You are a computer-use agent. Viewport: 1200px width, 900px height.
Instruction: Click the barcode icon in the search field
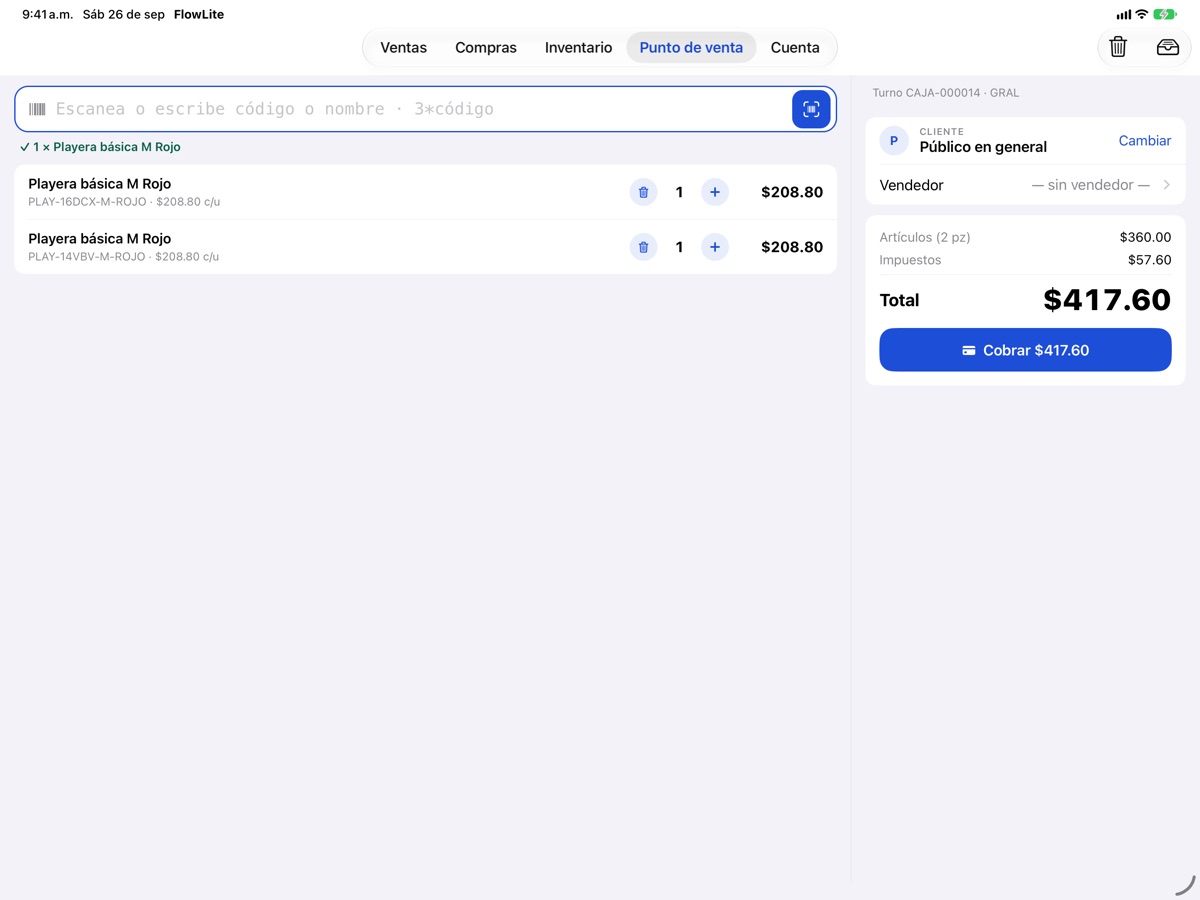coord(37,109)
